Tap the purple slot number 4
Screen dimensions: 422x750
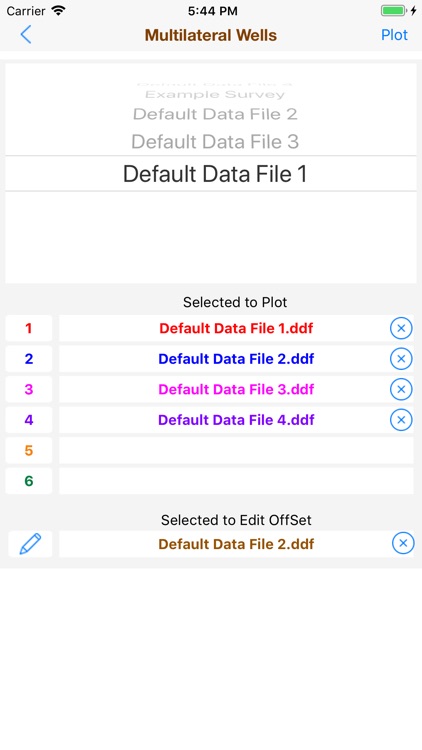tap(29, 419)
